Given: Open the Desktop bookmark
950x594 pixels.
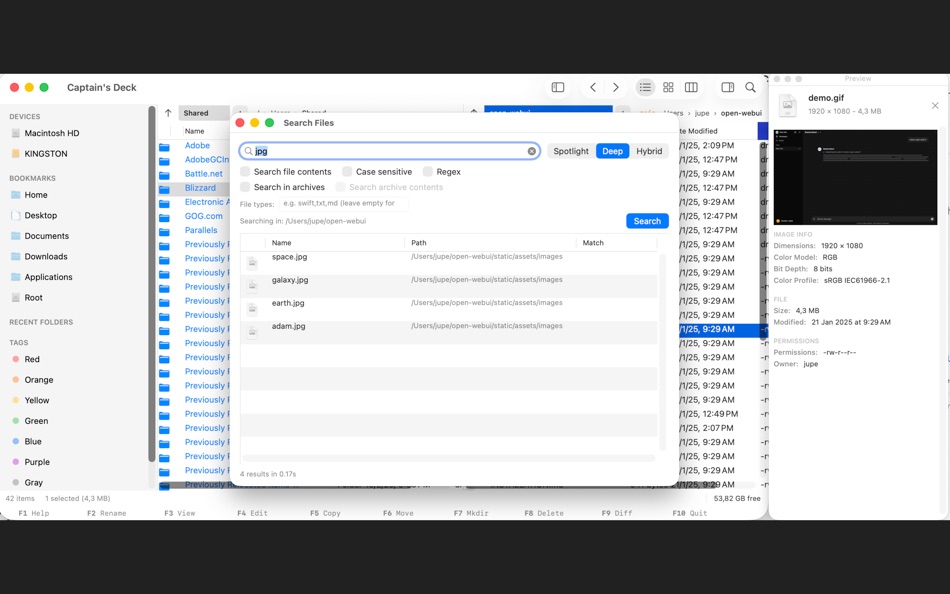Looking at the screenshot, I should (34, 215).
